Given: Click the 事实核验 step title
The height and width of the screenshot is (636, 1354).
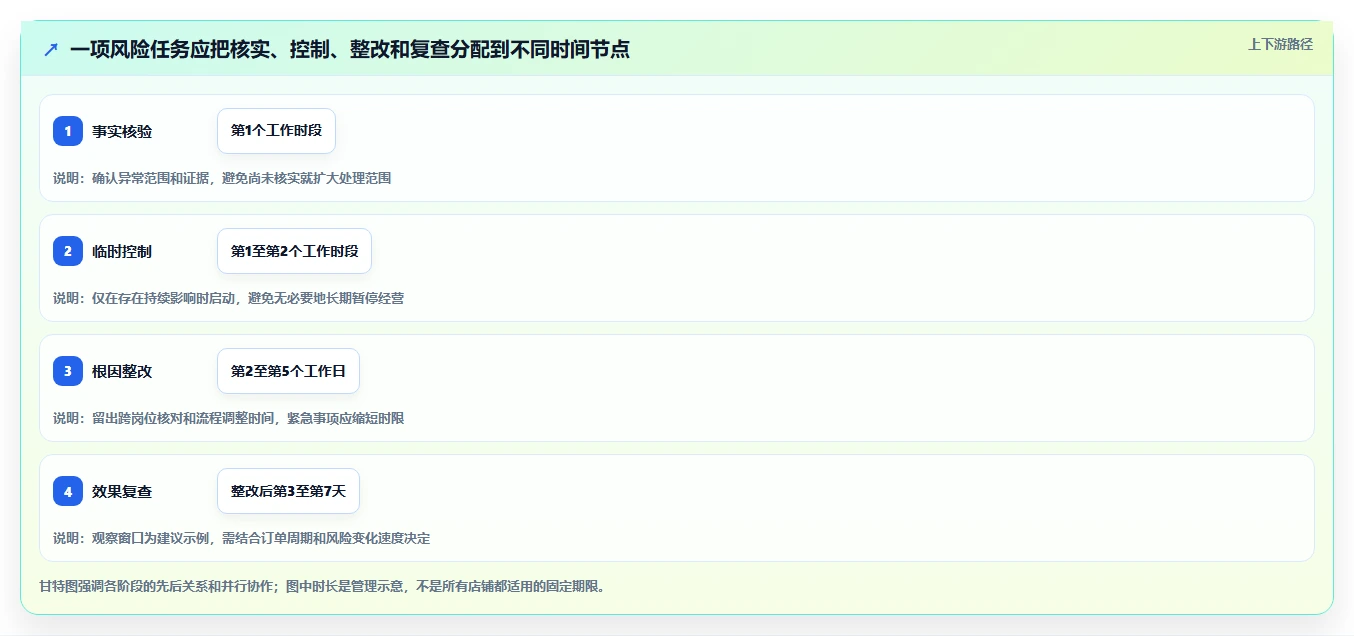Looking at the screenshot, I should (x=122, y=131).
